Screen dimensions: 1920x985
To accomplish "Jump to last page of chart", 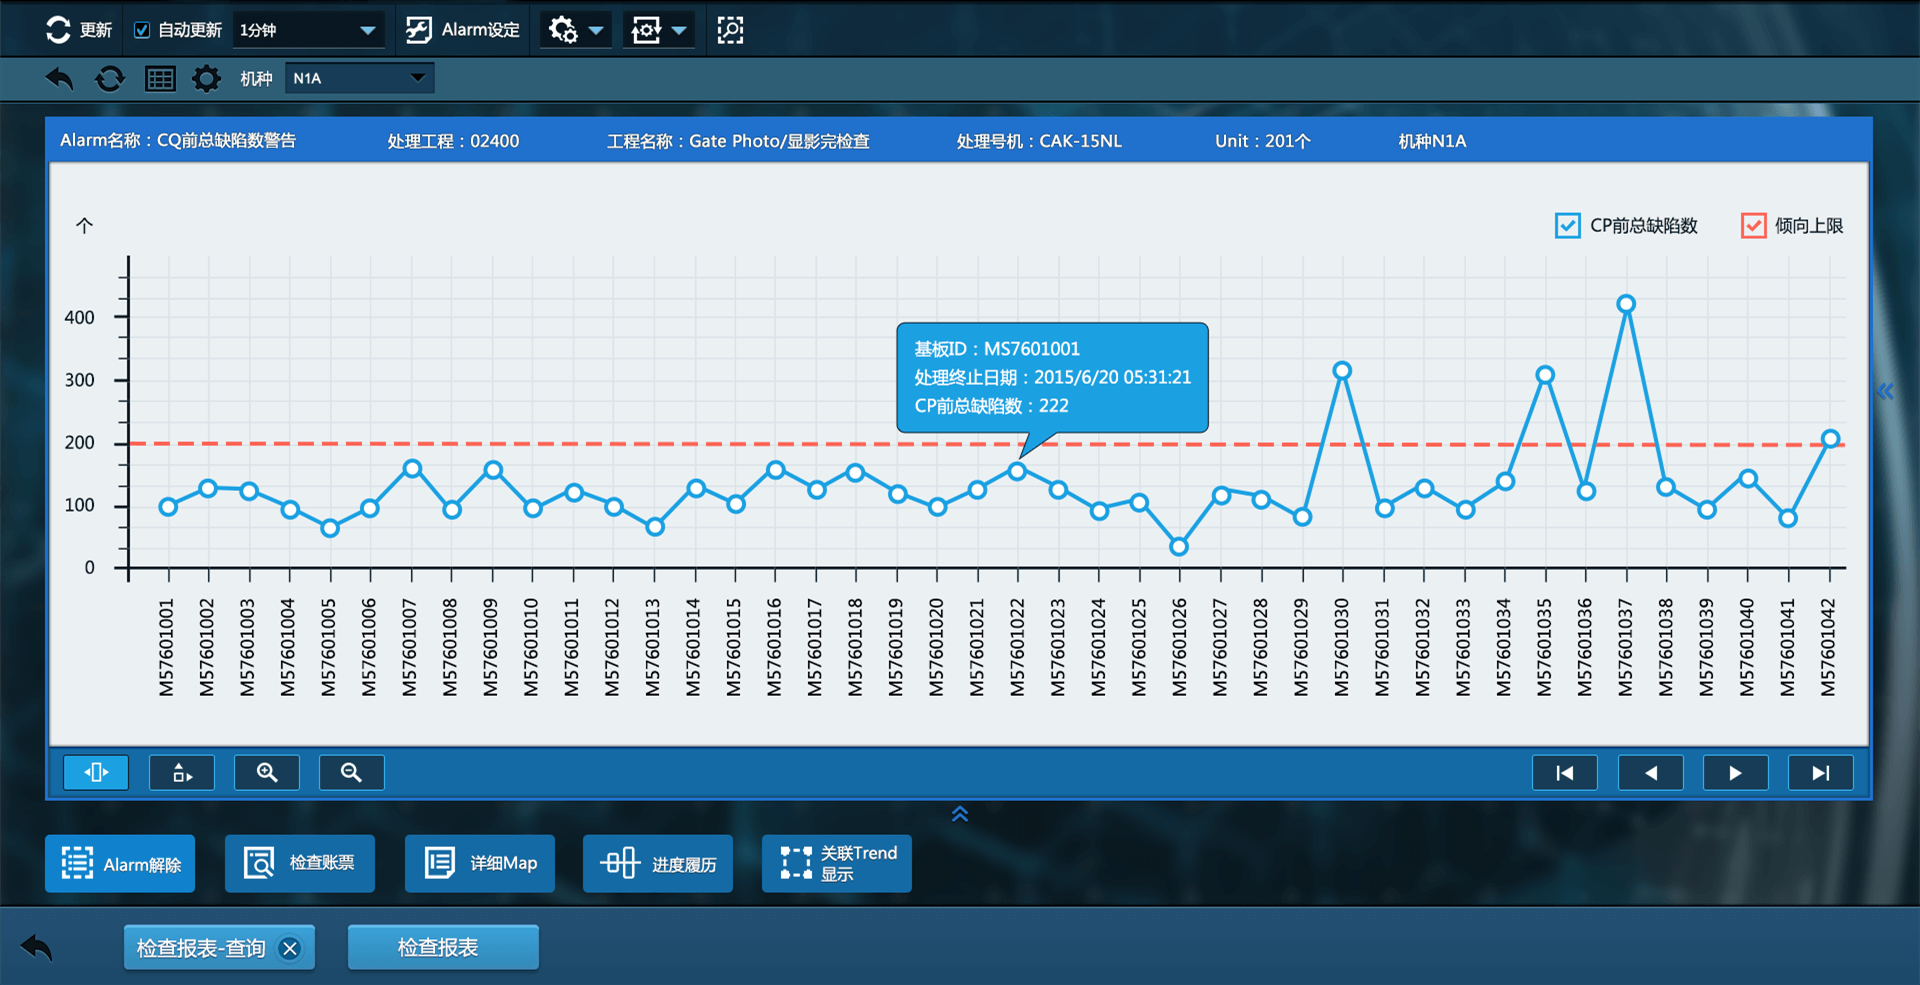I will coord(1821,772).
